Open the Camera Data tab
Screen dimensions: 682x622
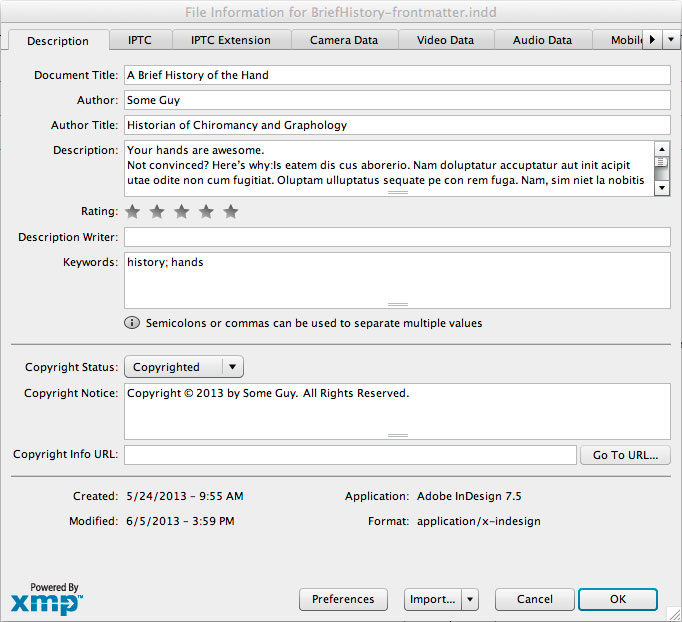[344, 40]
